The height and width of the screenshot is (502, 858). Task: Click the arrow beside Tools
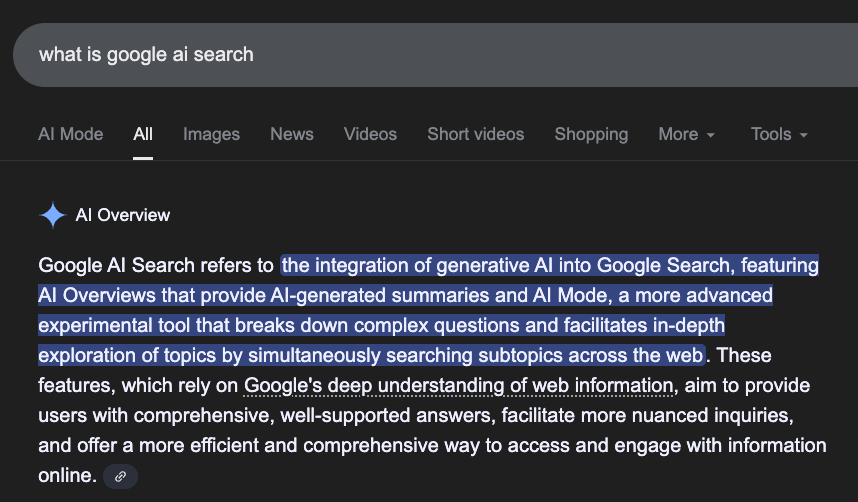[804, 135]
